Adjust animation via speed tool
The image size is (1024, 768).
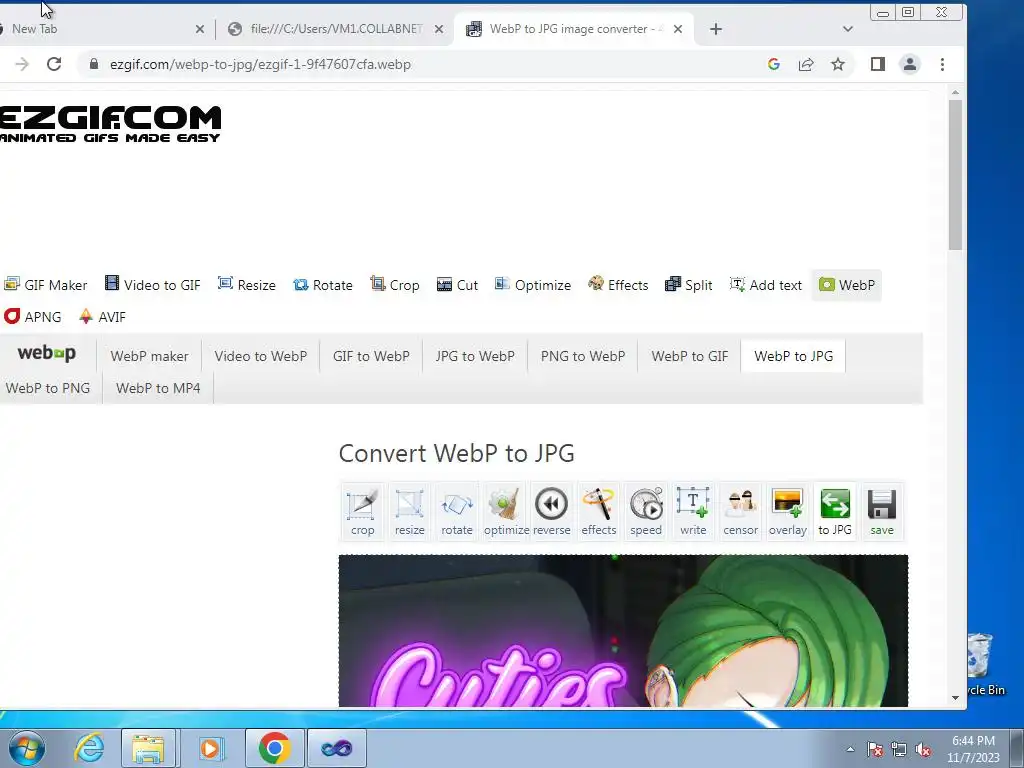[x=646, y=511]
